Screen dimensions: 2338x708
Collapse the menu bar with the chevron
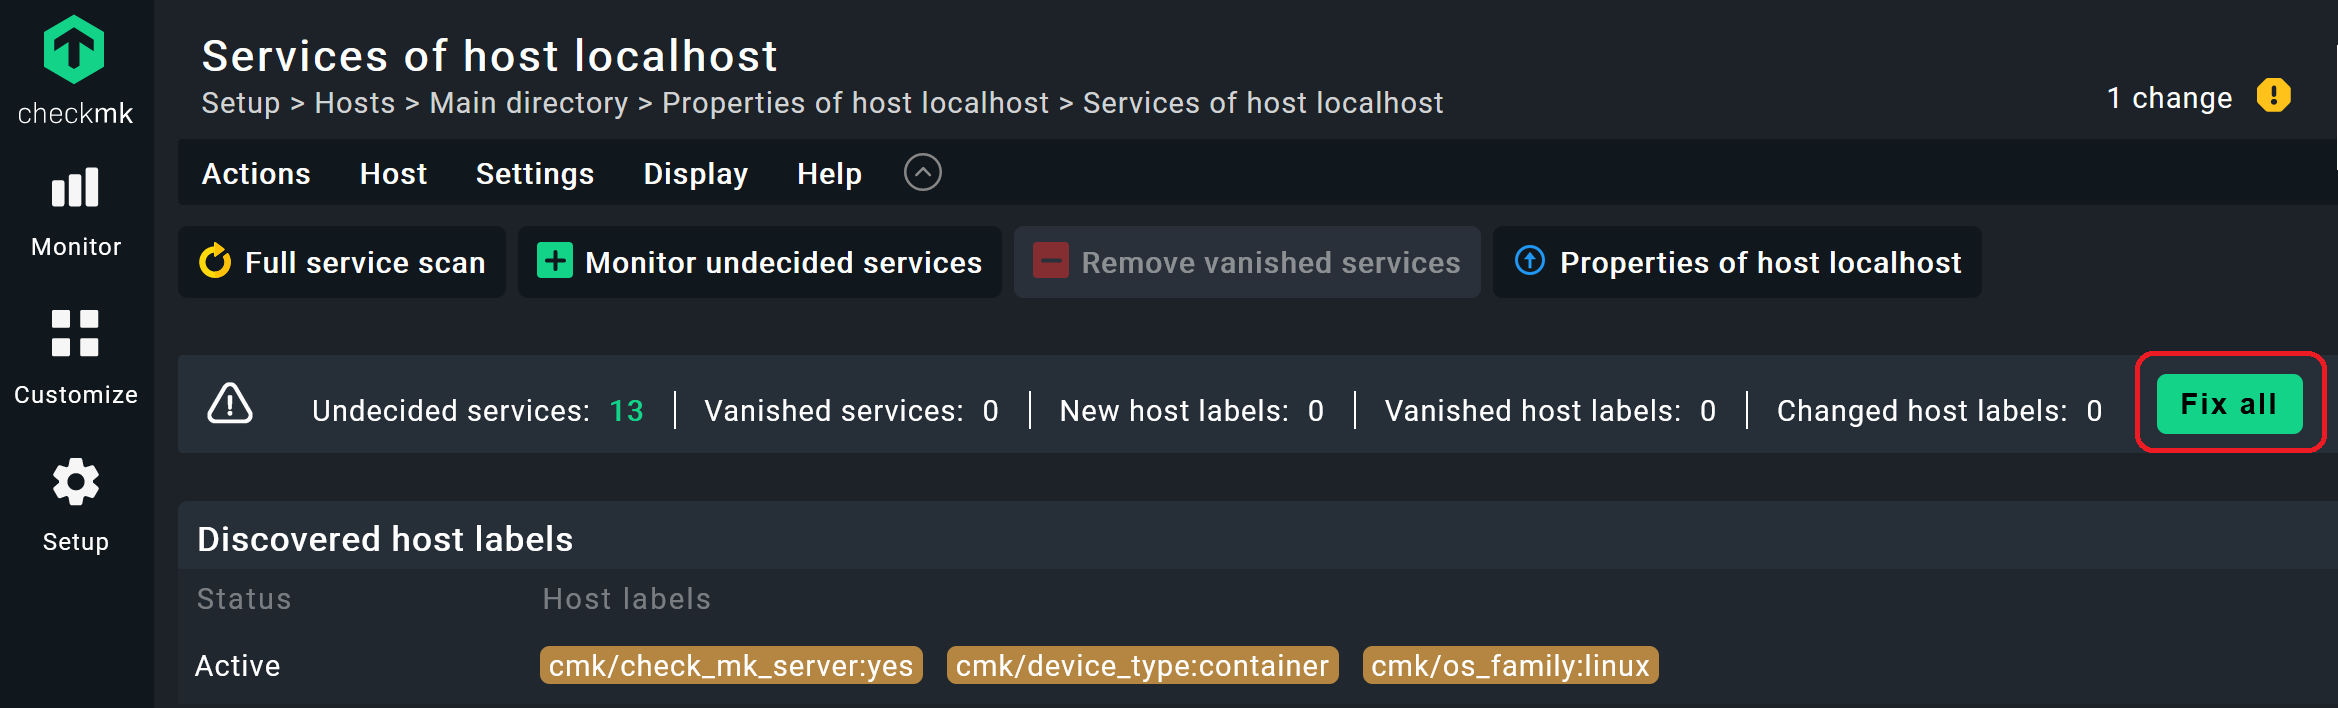[x=922, y=172]
